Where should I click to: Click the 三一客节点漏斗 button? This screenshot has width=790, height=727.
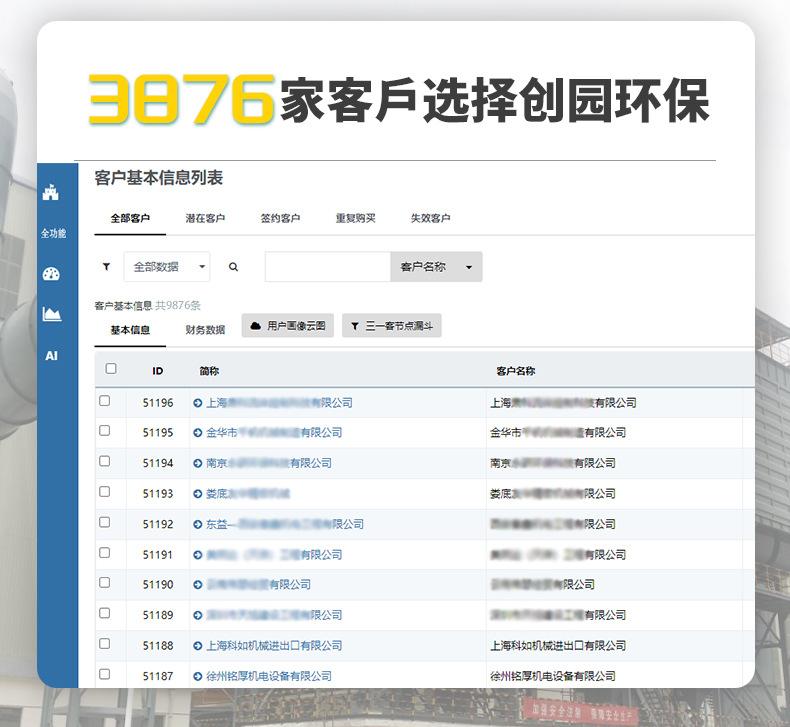point(391,326)
